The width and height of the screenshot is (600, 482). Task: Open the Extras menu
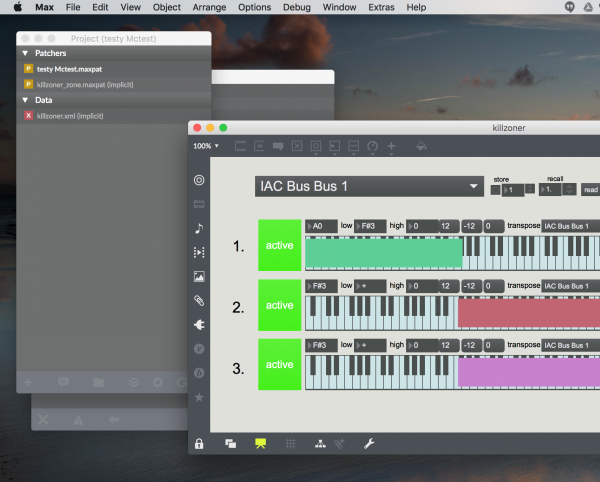coord(381,7)
